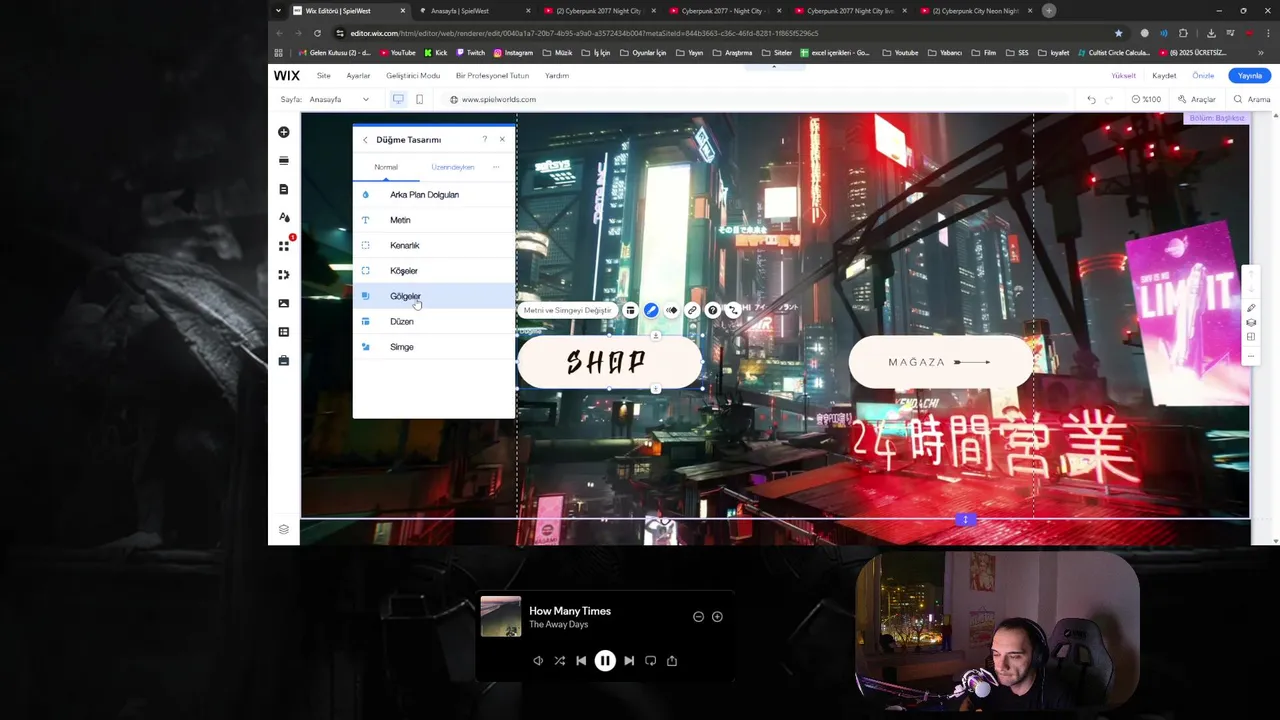1280x720 pixels.
Task: Open the link chain icon in toolbar
Action: tap(692, 310)
